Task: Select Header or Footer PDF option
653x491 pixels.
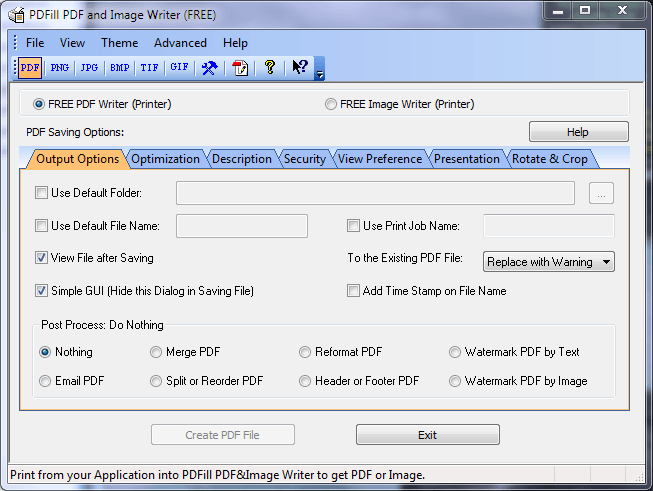Action: click(x=305, y=381)
